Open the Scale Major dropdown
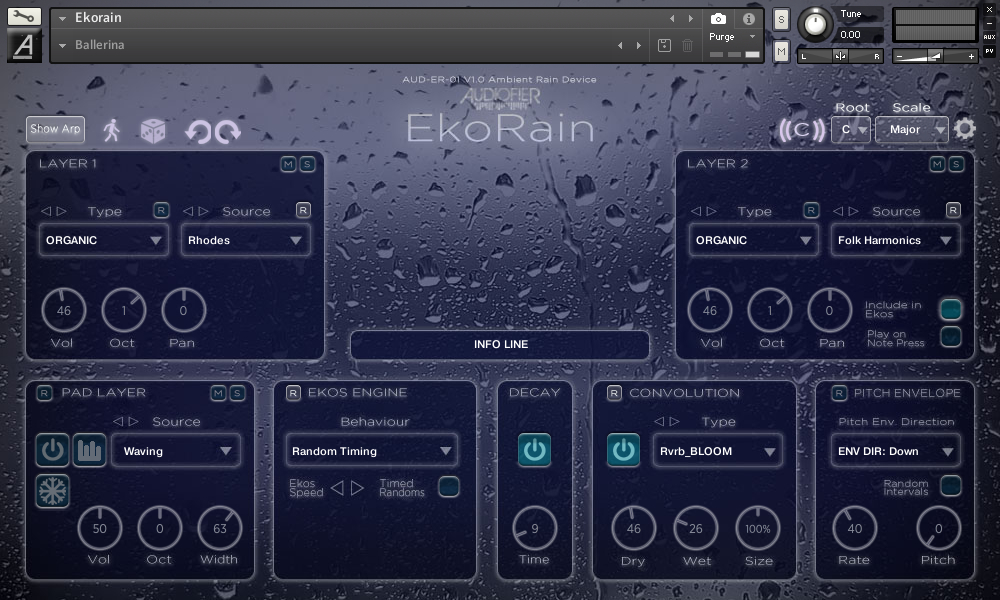1000x600 pixels. (912, 129)
